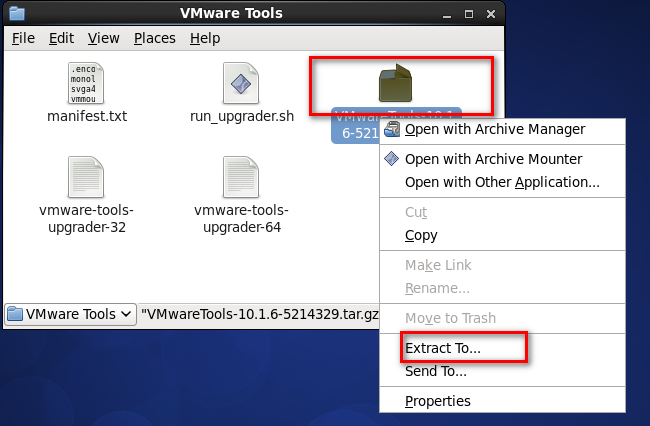Click the status bar text showing VMwareTools-10.1.6-5214329.tar.gz
This screenshot has width=650, height=426.
coord(260,314)
